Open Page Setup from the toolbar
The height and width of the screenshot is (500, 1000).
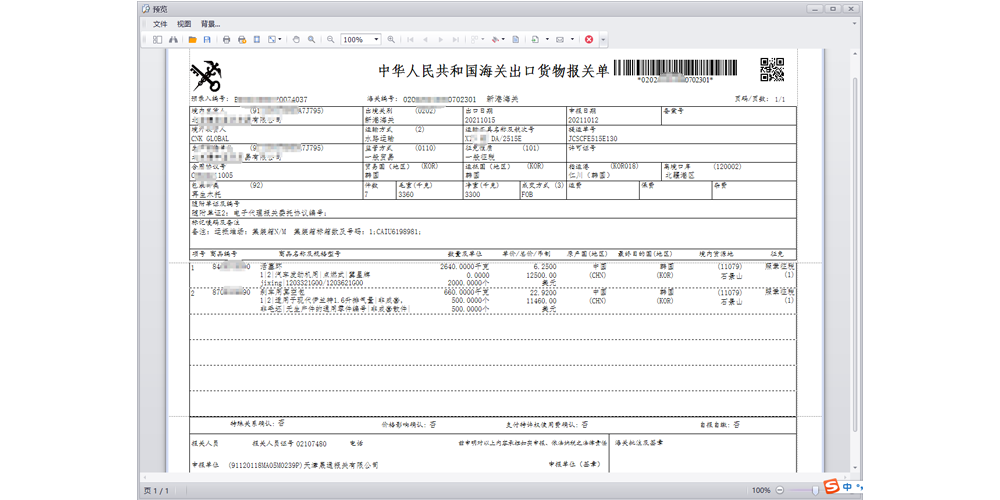pos(257,40)
